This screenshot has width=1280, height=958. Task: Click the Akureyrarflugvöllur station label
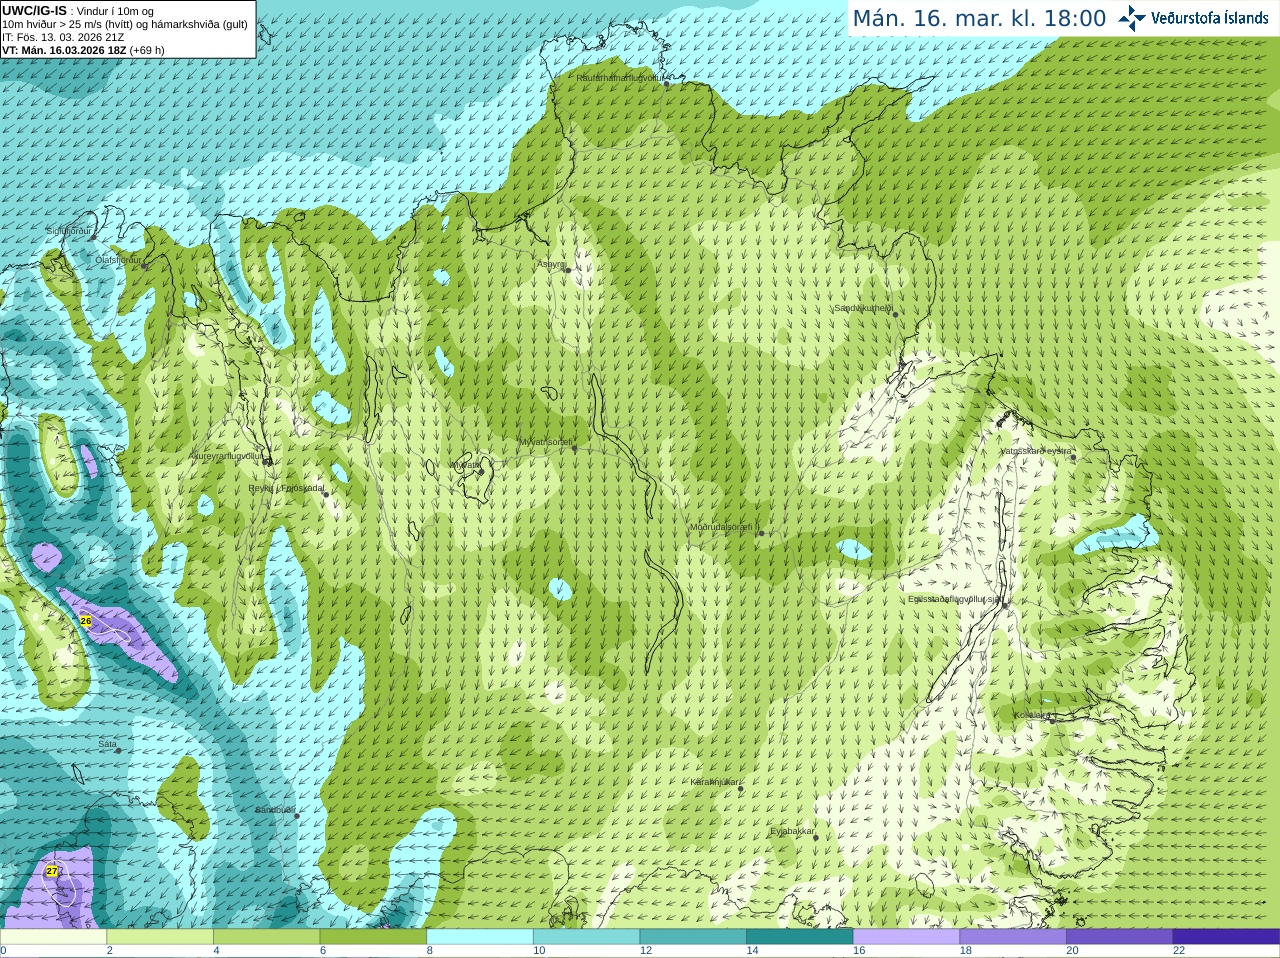click(227, 456)
